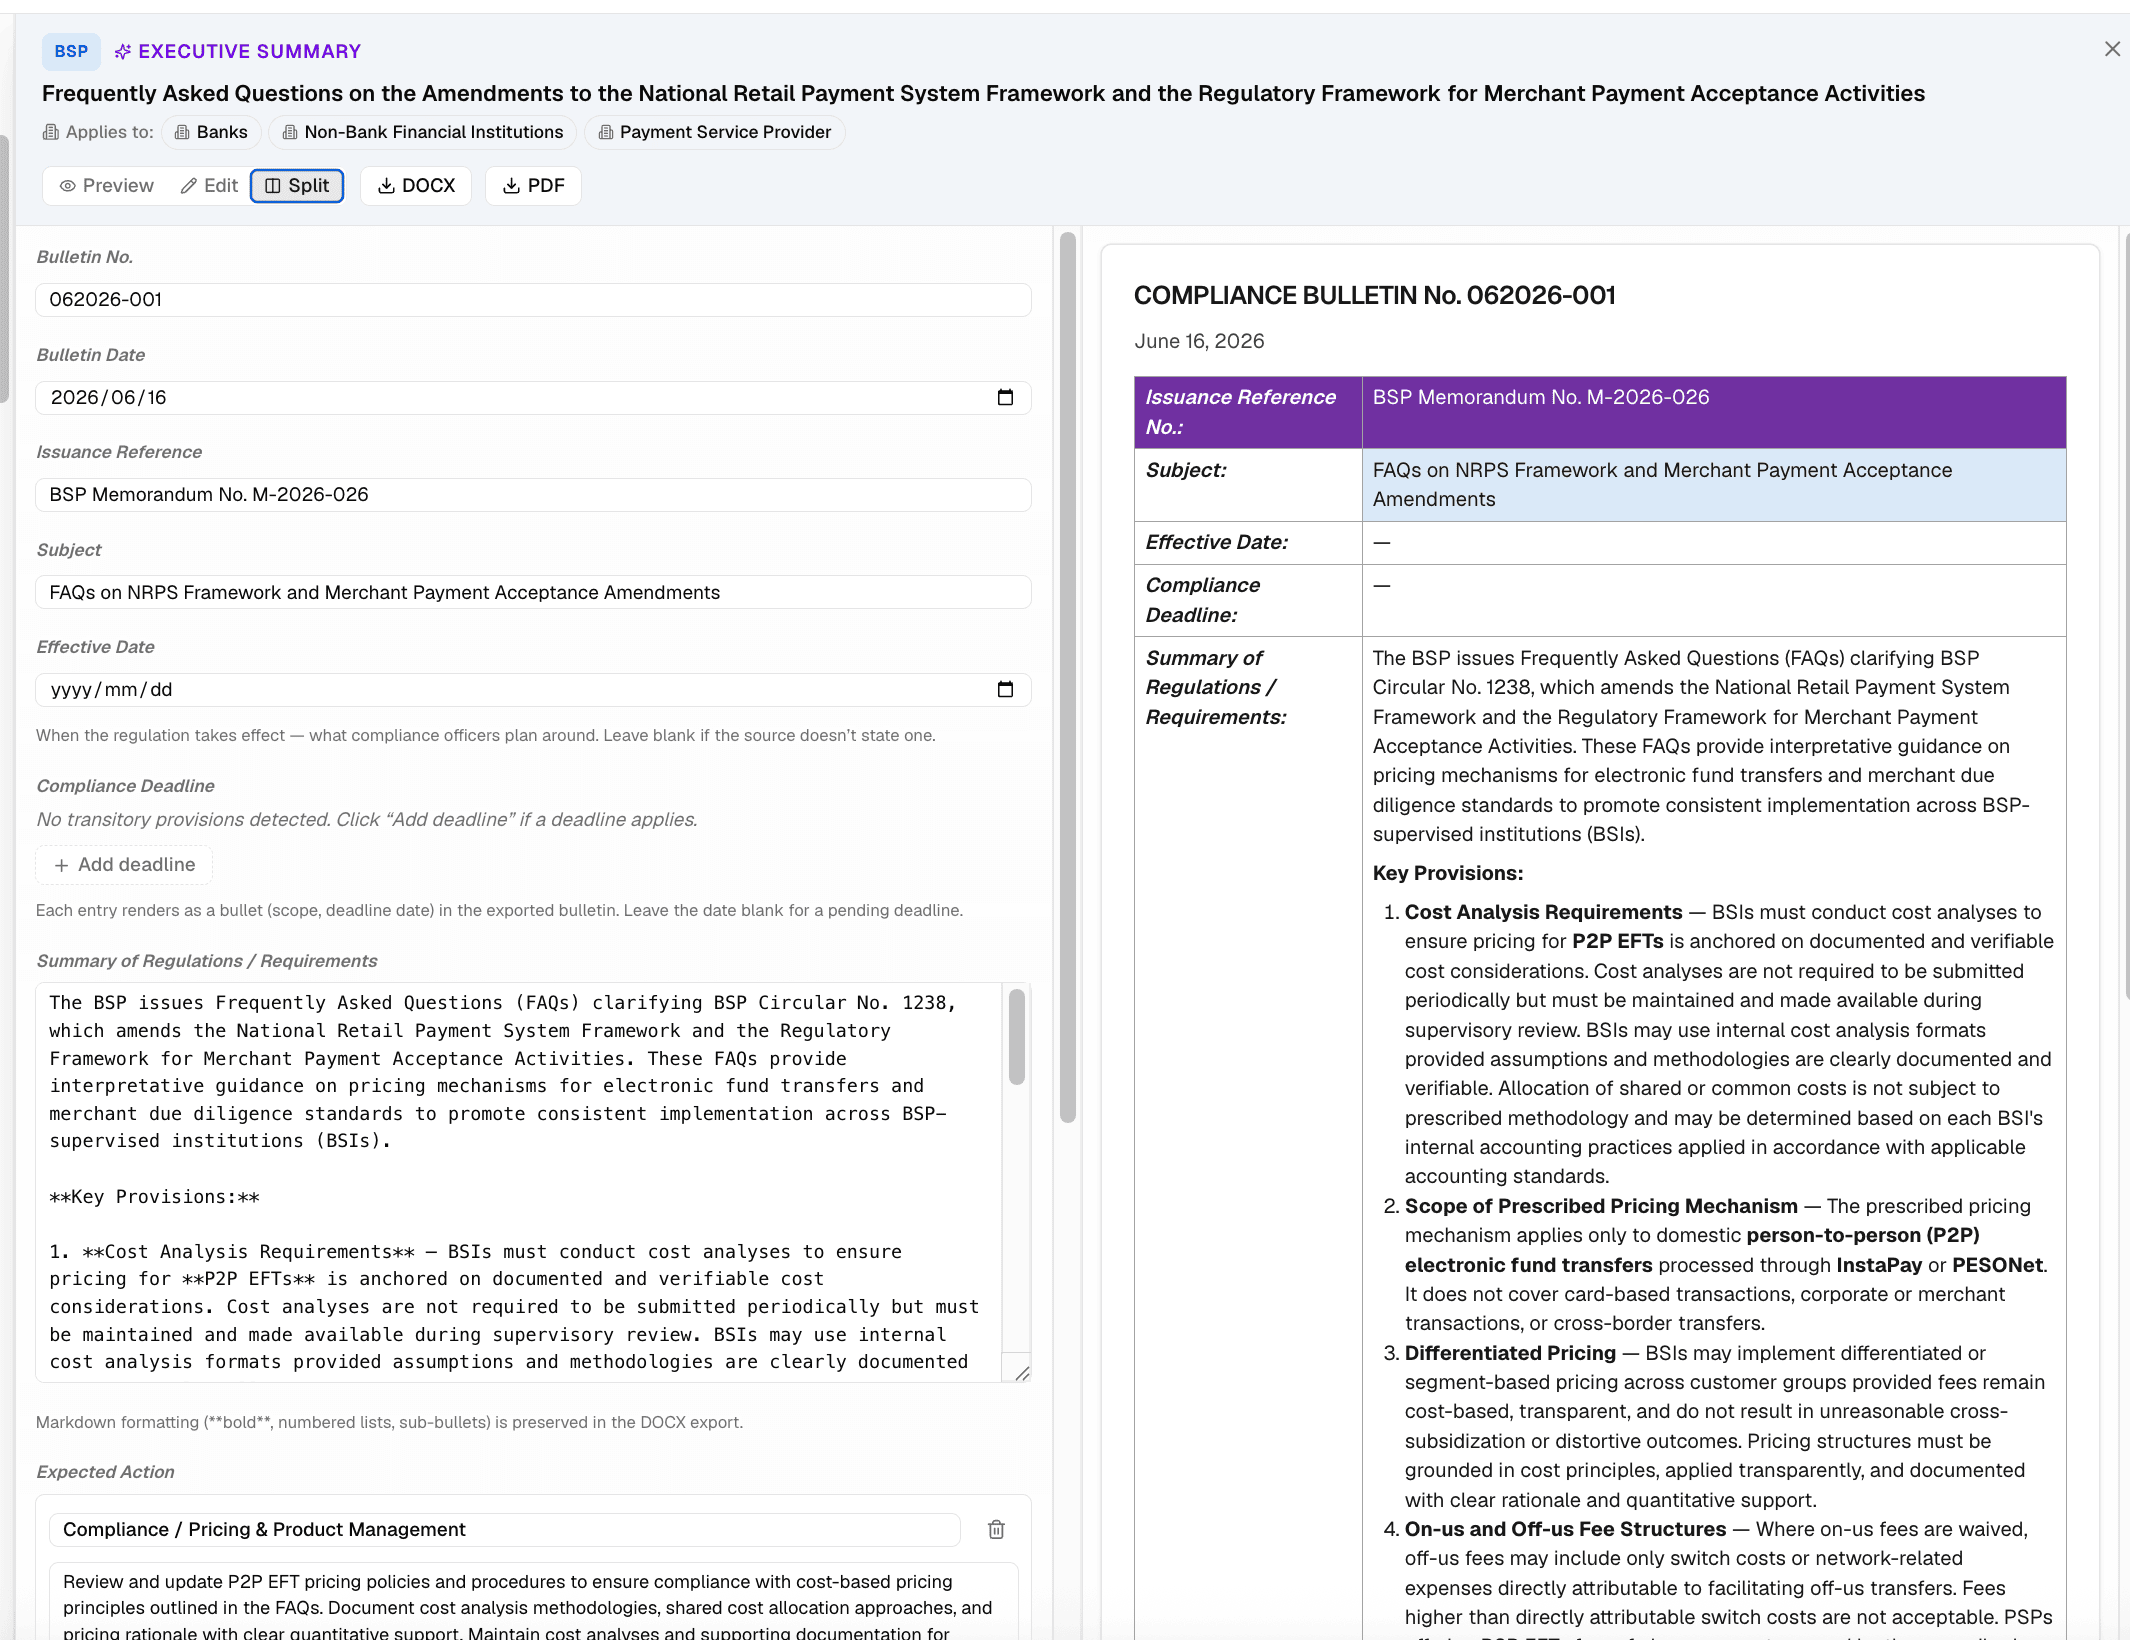The image size is (2130, 1640).
Task: Click the download icon on PDF button
Action: pyautogui.click(x=511, y=186)
